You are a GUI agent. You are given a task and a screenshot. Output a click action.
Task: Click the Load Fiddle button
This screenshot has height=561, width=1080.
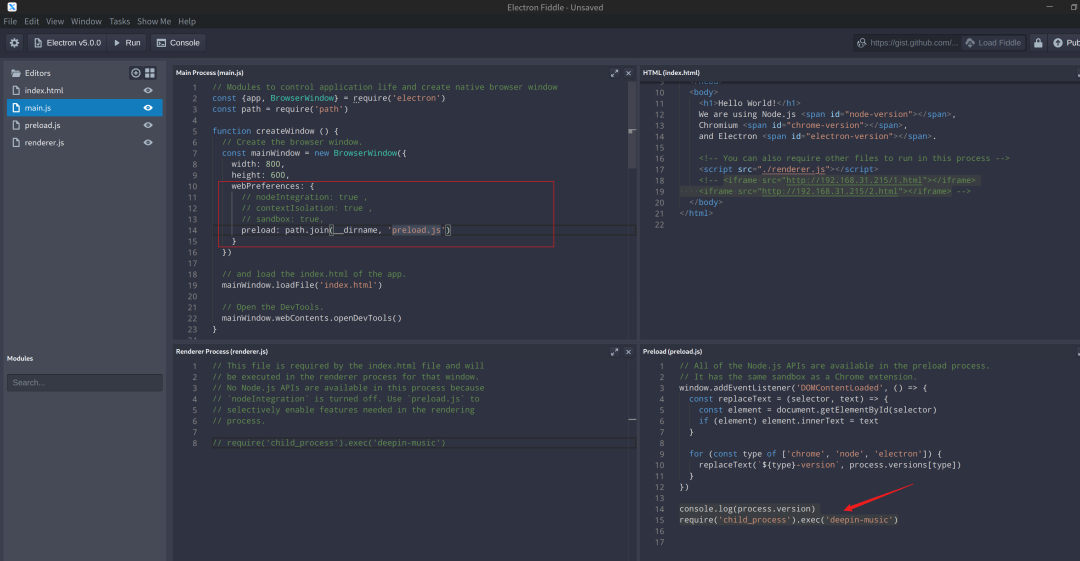[x=993, y=43]
